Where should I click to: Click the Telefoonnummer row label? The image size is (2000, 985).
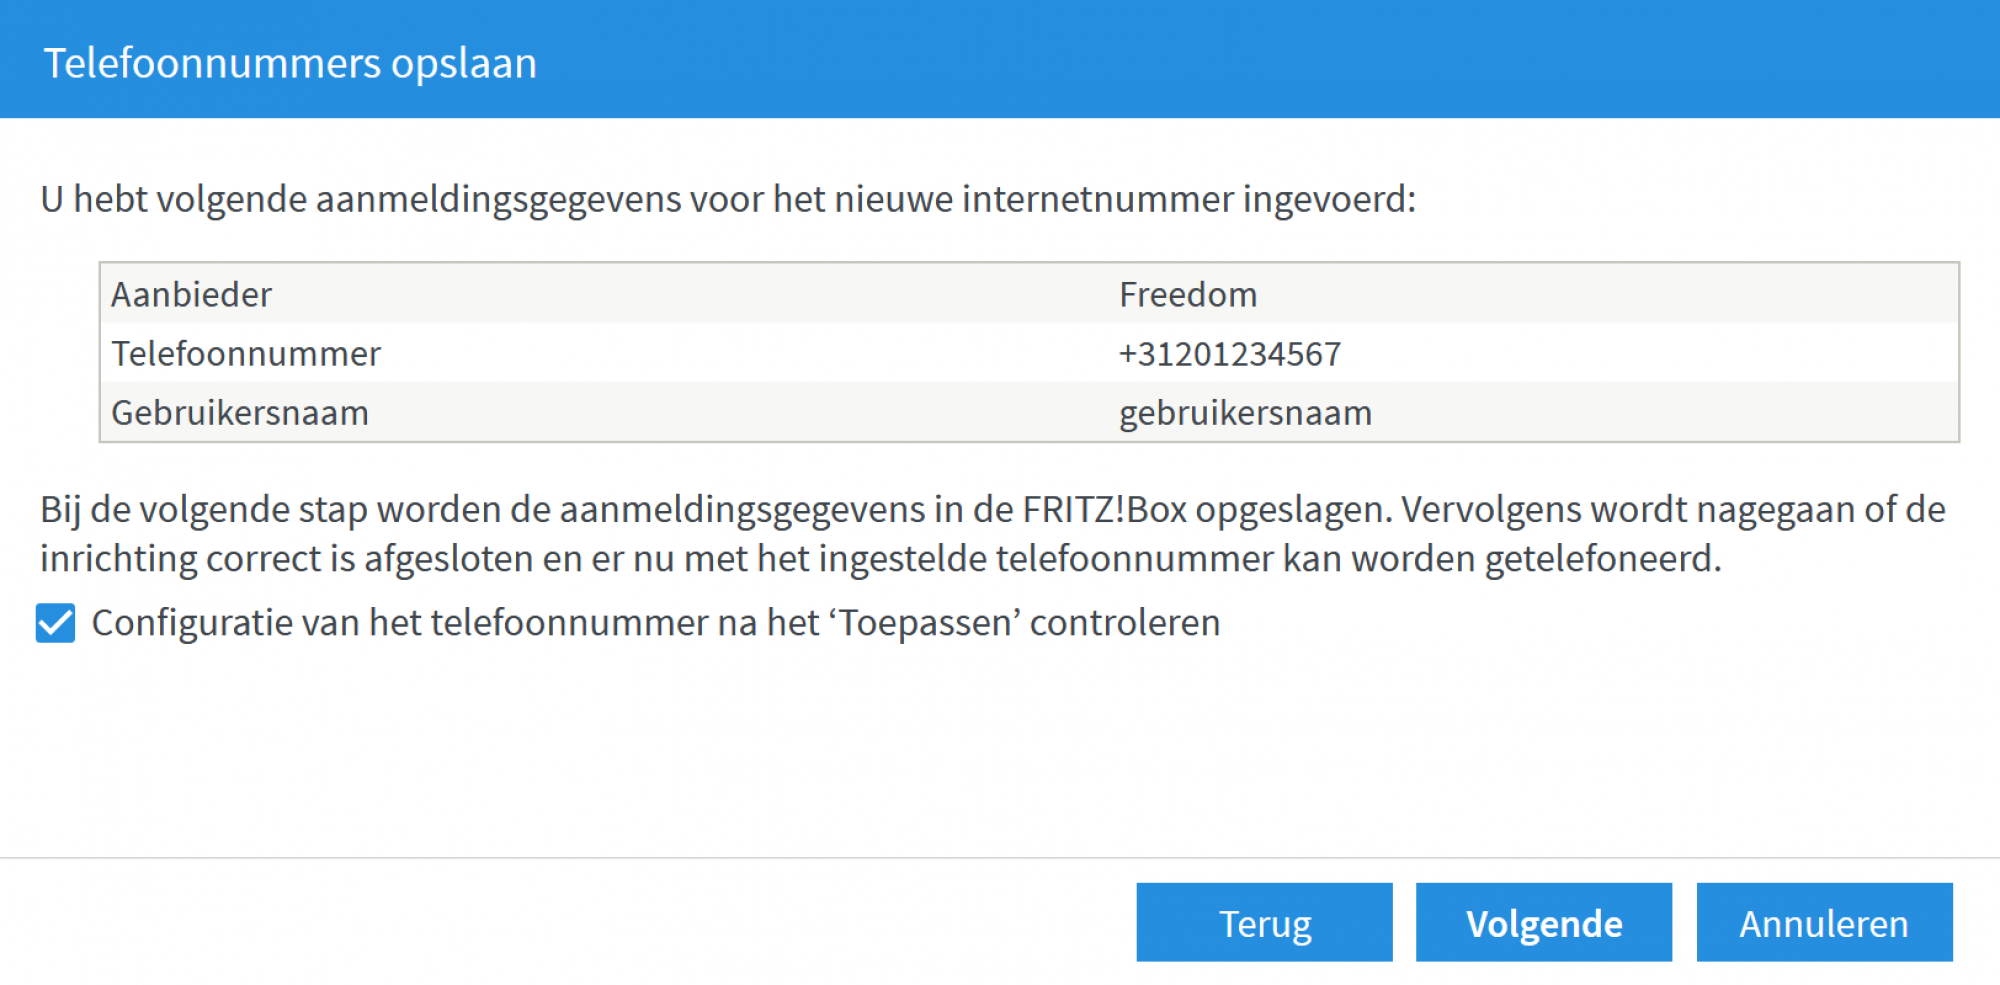coord(246,353)
